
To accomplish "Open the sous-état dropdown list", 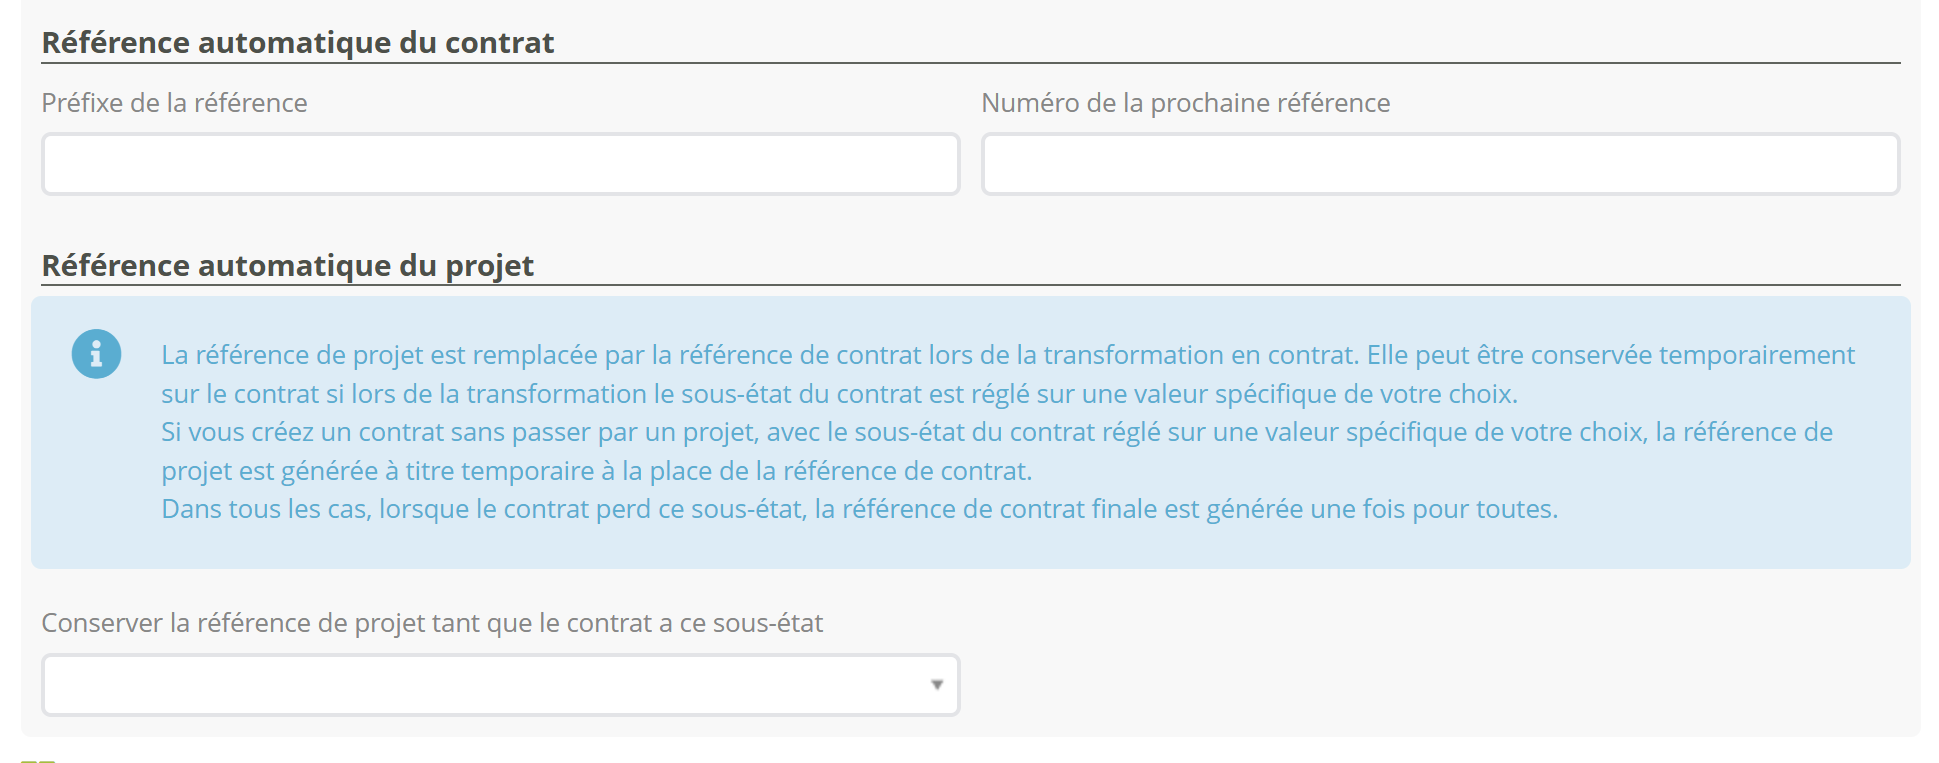I will point(501,685).
